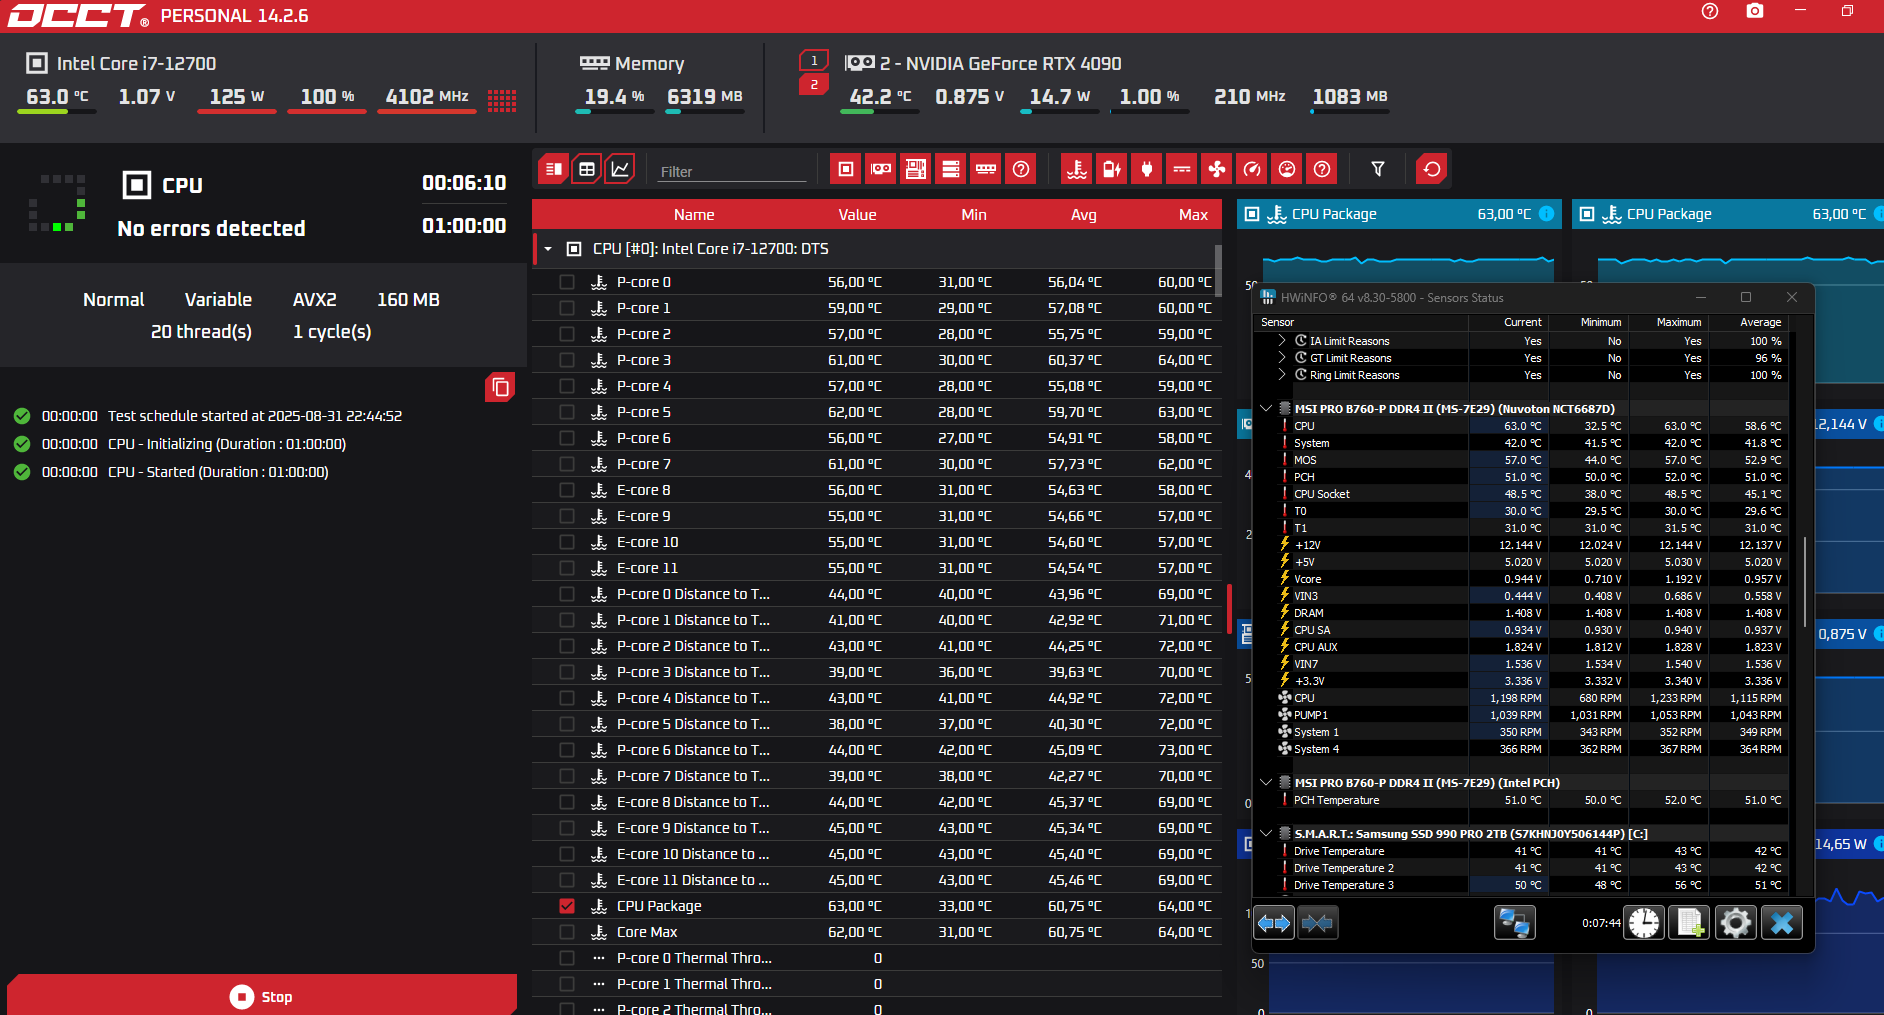
Task: Sort sensor table by Name column
Action: pos(694,215)
